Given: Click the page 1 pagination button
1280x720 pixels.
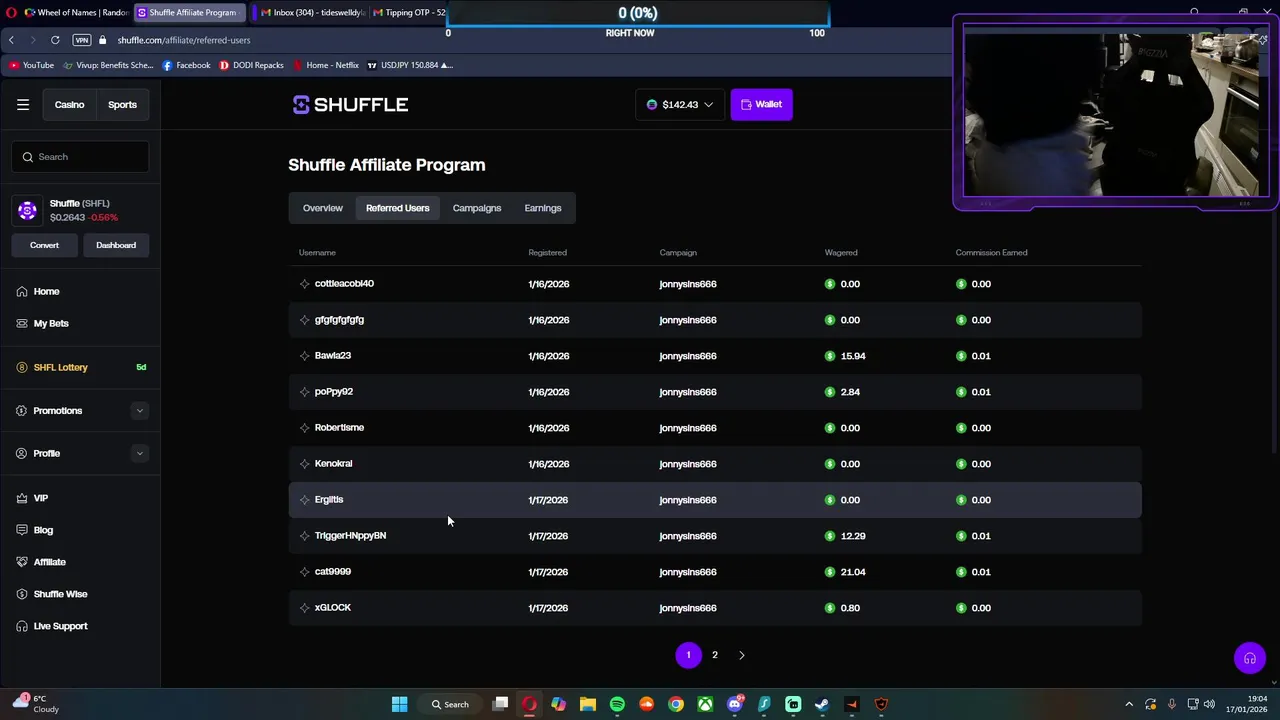Looking at the screenshot, I should pyautogui.click(x=688, y=655).
